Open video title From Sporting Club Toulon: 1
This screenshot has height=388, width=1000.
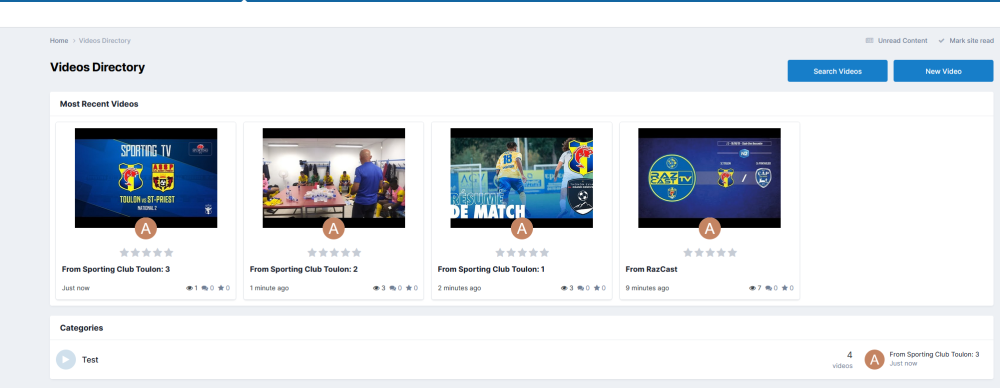coord(491,269)
